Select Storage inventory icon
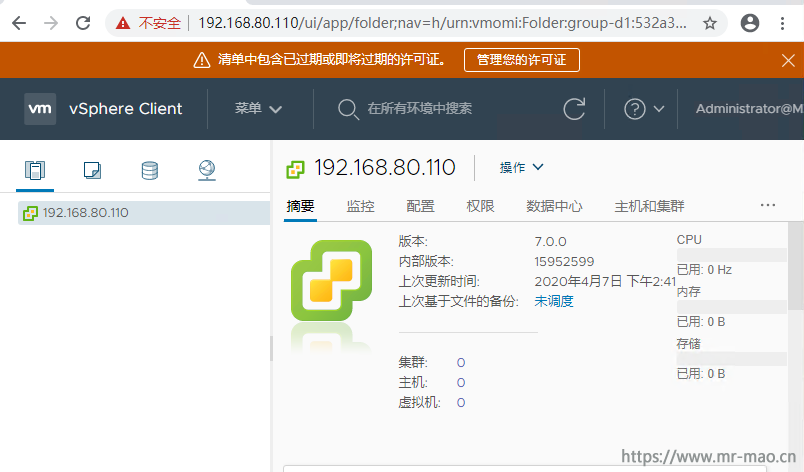Image resolution: width=804 pixels, height=472 pixels. (150, 170)
